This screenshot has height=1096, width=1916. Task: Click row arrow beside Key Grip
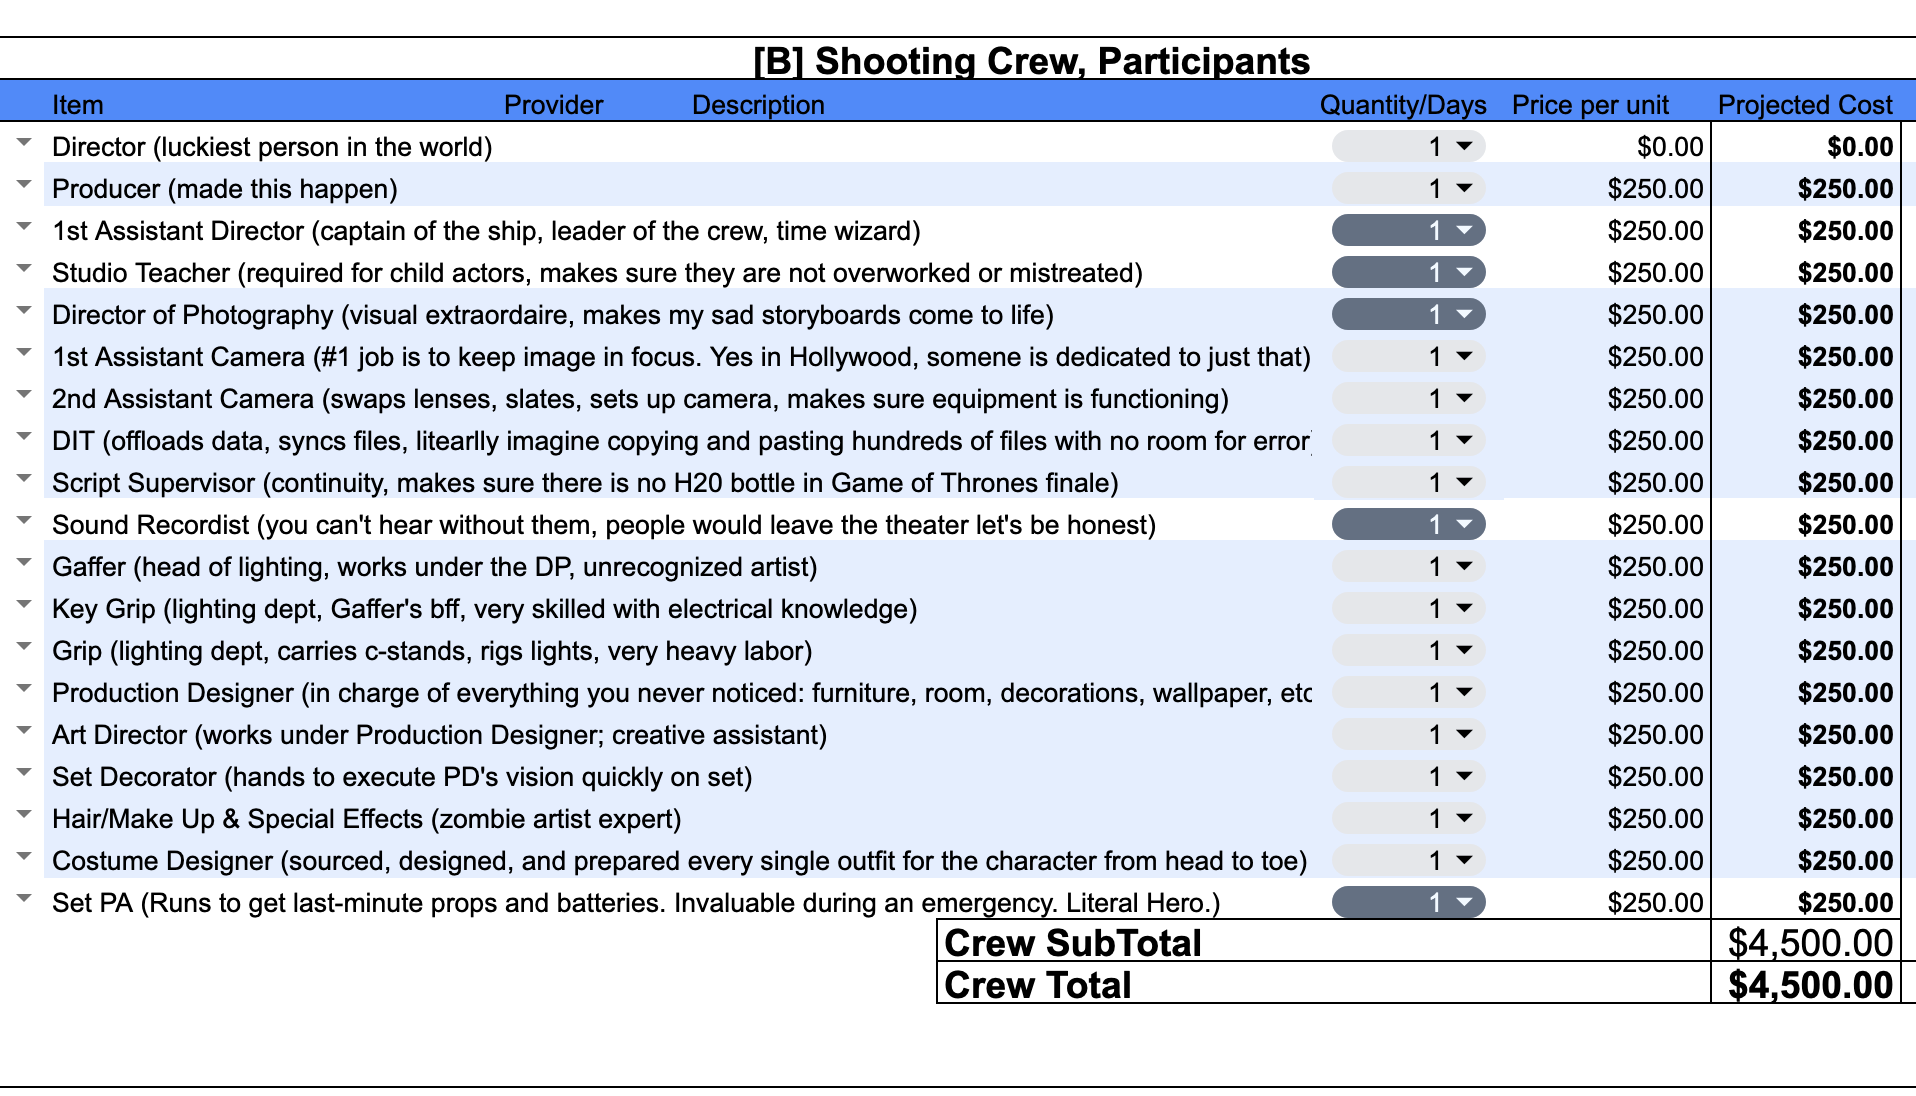[25, 606]
